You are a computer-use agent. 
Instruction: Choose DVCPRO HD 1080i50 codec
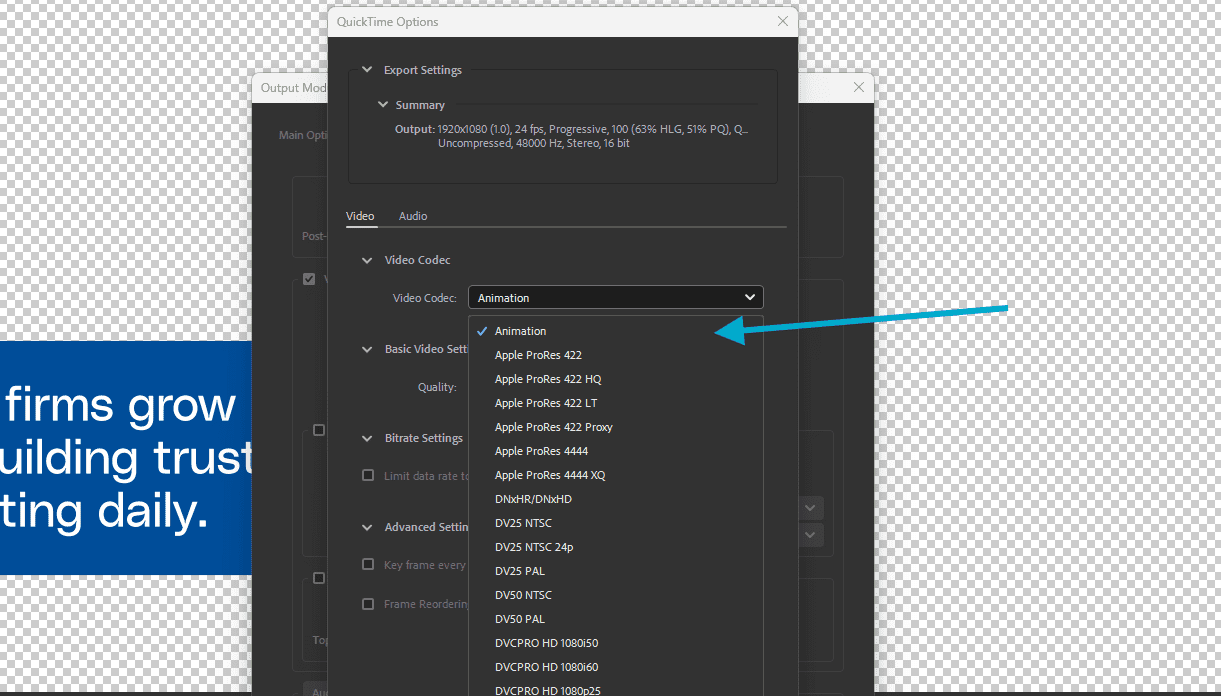[x=615, y=643]
